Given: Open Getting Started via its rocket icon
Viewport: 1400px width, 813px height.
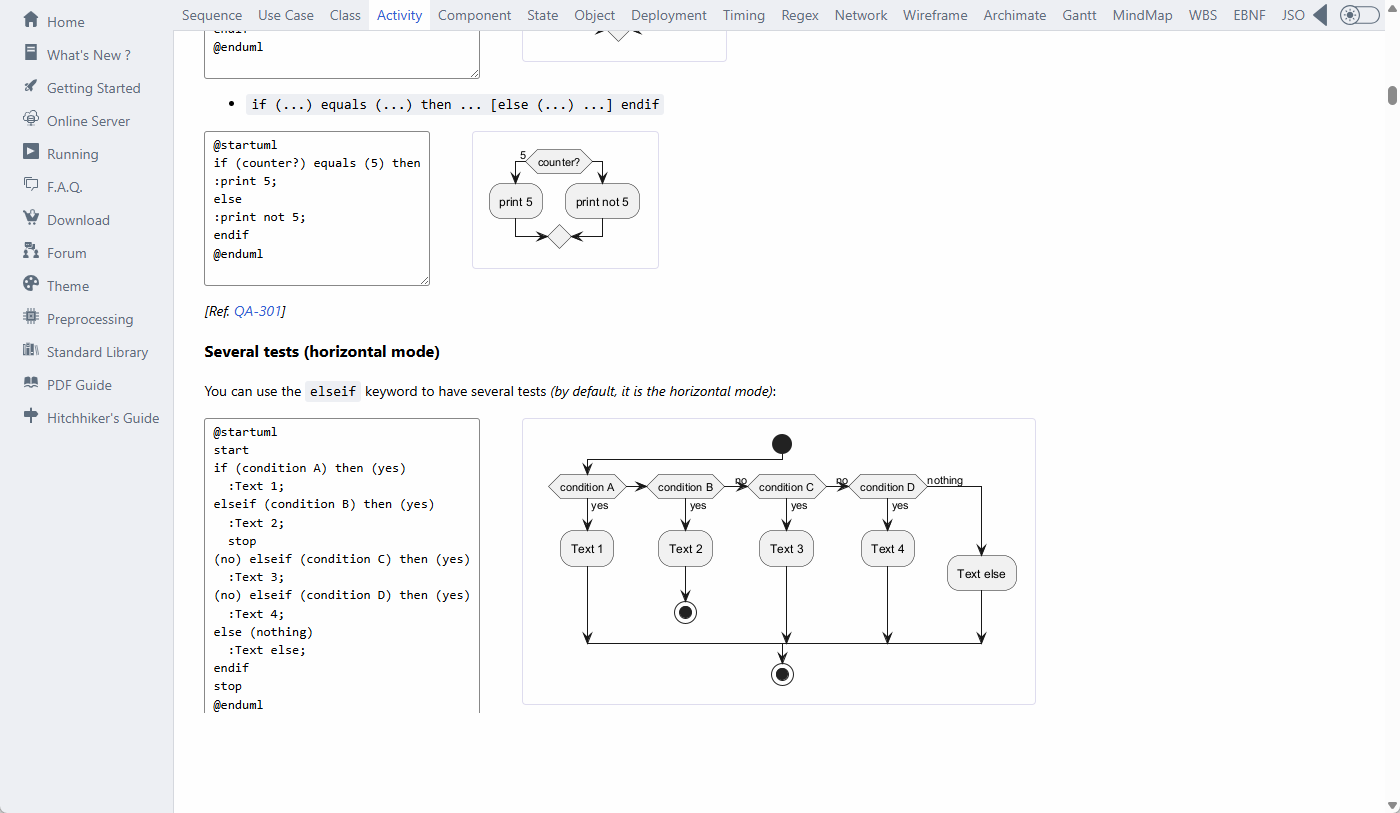Looking at the screenshot, I should click(x=31, y=86).
